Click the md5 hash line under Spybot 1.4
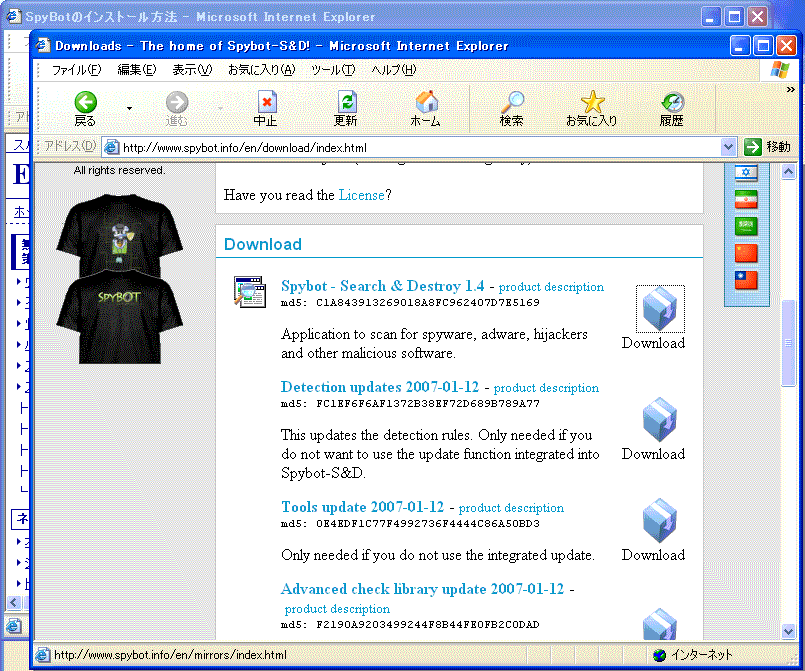 [x=410, y=302]
